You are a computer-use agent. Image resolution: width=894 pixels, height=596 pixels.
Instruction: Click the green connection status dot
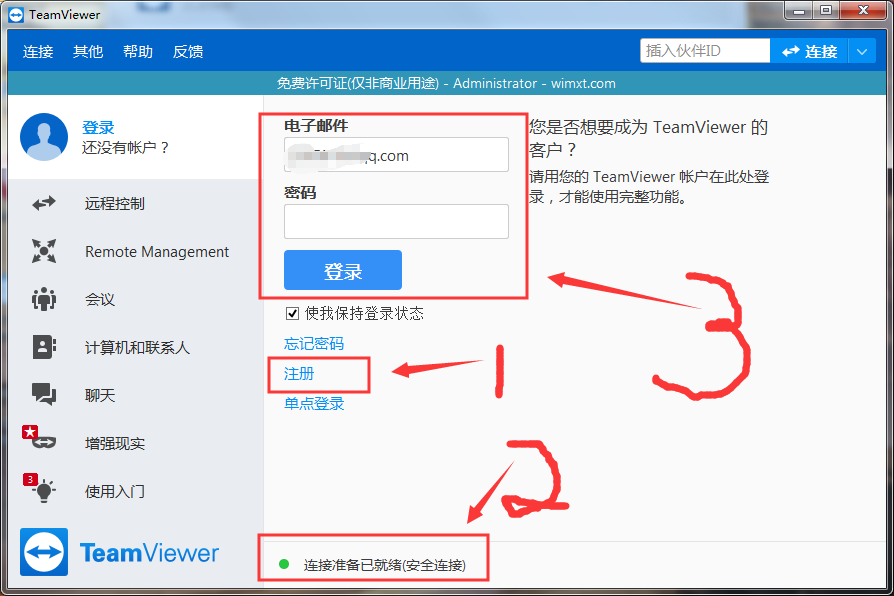284,564
